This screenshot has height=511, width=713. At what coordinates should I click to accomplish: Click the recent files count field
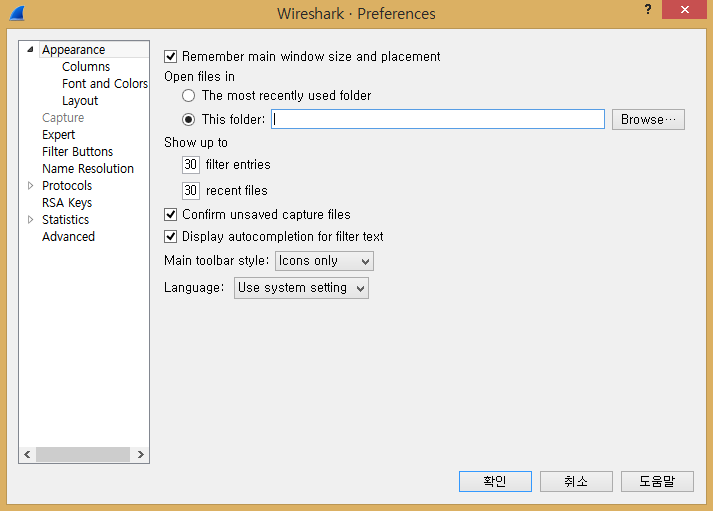click(191, 190)
